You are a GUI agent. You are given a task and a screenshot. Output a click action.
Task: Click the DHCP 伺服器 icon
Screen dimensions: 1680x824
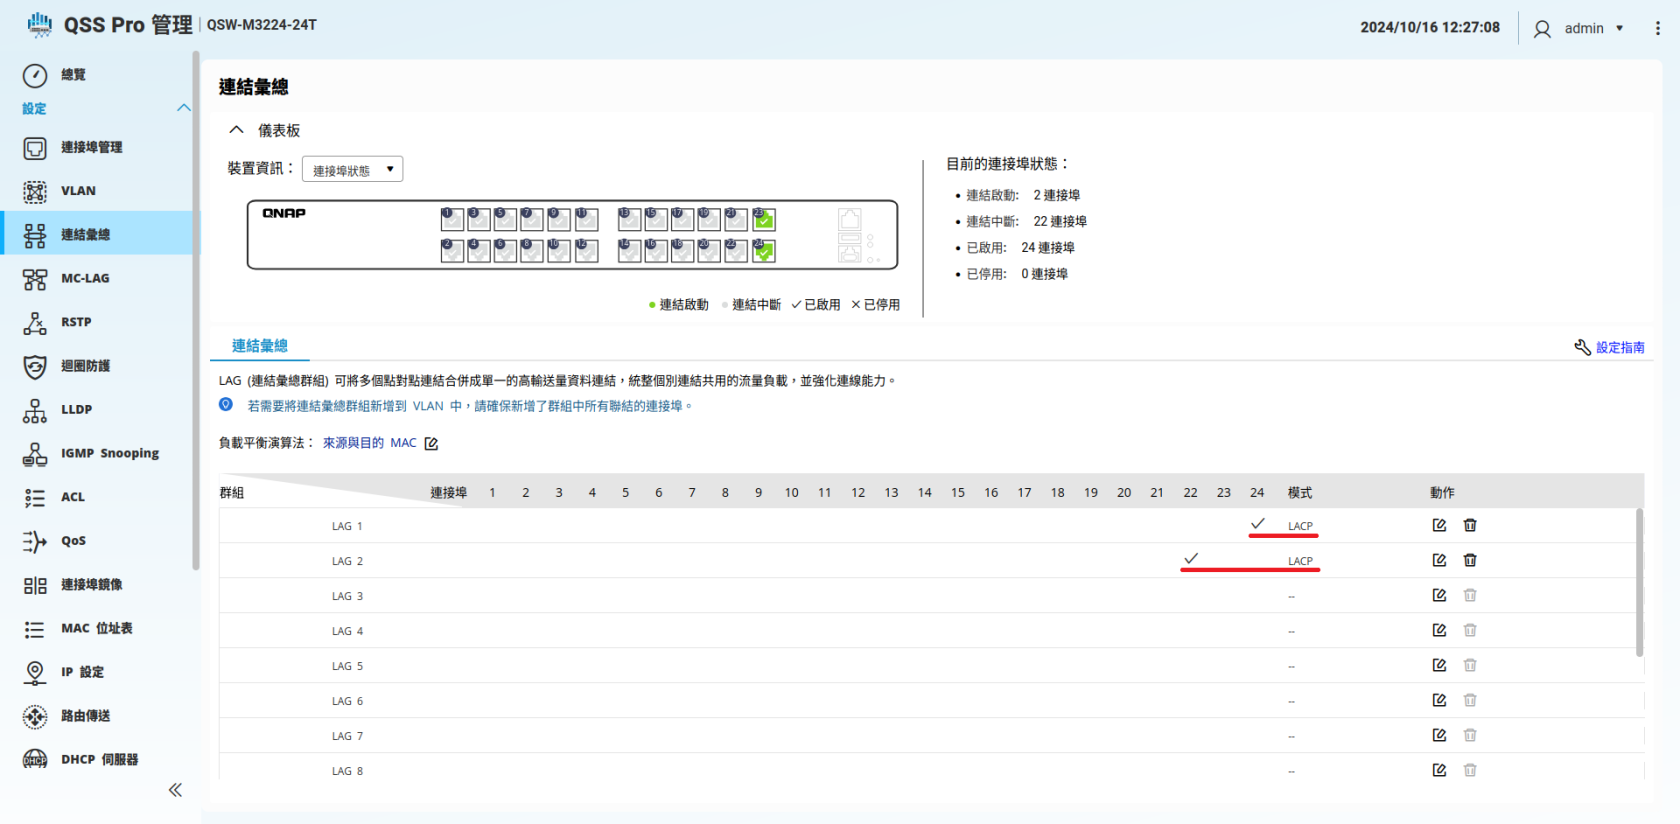pos(35,760)
